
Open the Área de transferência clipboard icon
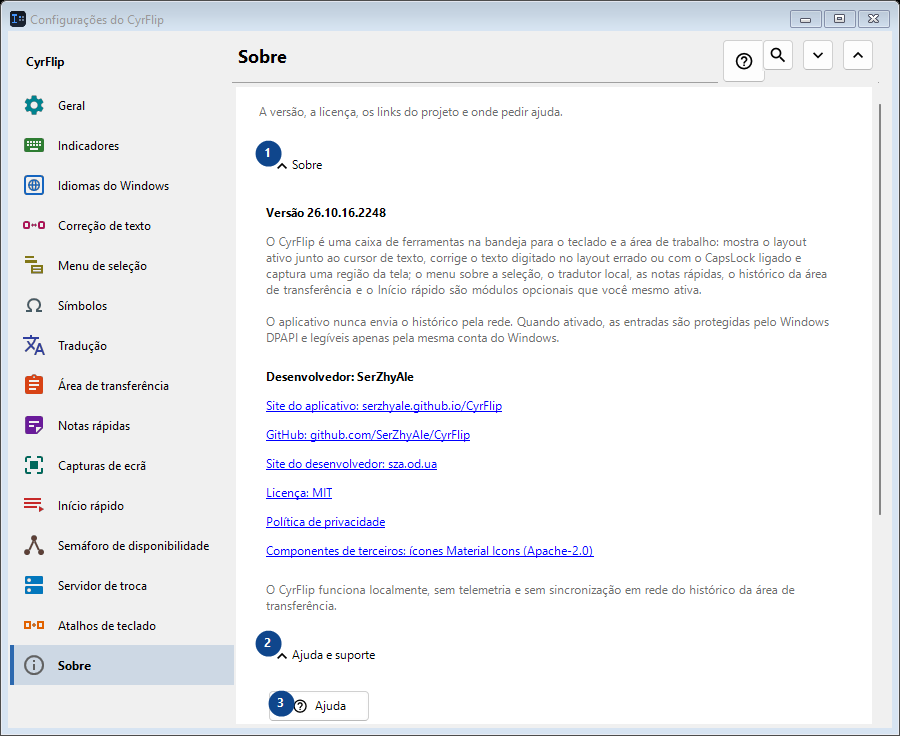pyautogui.click(x=34, y=385)
